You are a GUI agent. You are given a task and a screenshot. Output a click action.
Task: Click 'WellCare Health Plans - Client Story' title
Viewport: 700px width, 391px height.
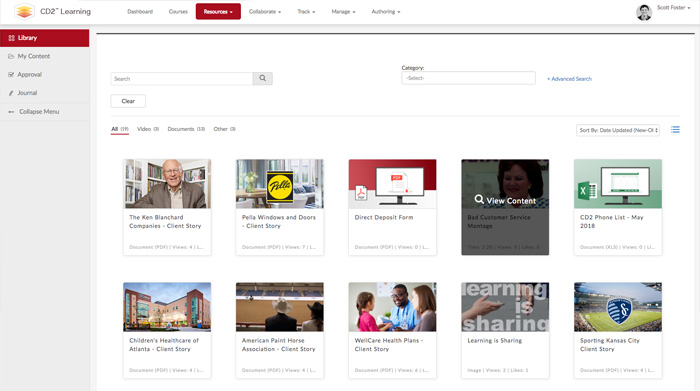point(389,345)
